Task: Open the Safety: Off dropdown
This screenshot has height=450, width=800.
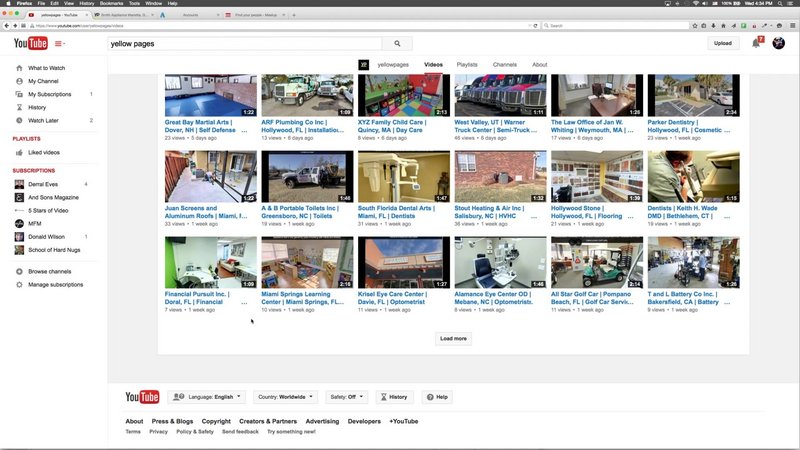Action: [x=346, y=397]
